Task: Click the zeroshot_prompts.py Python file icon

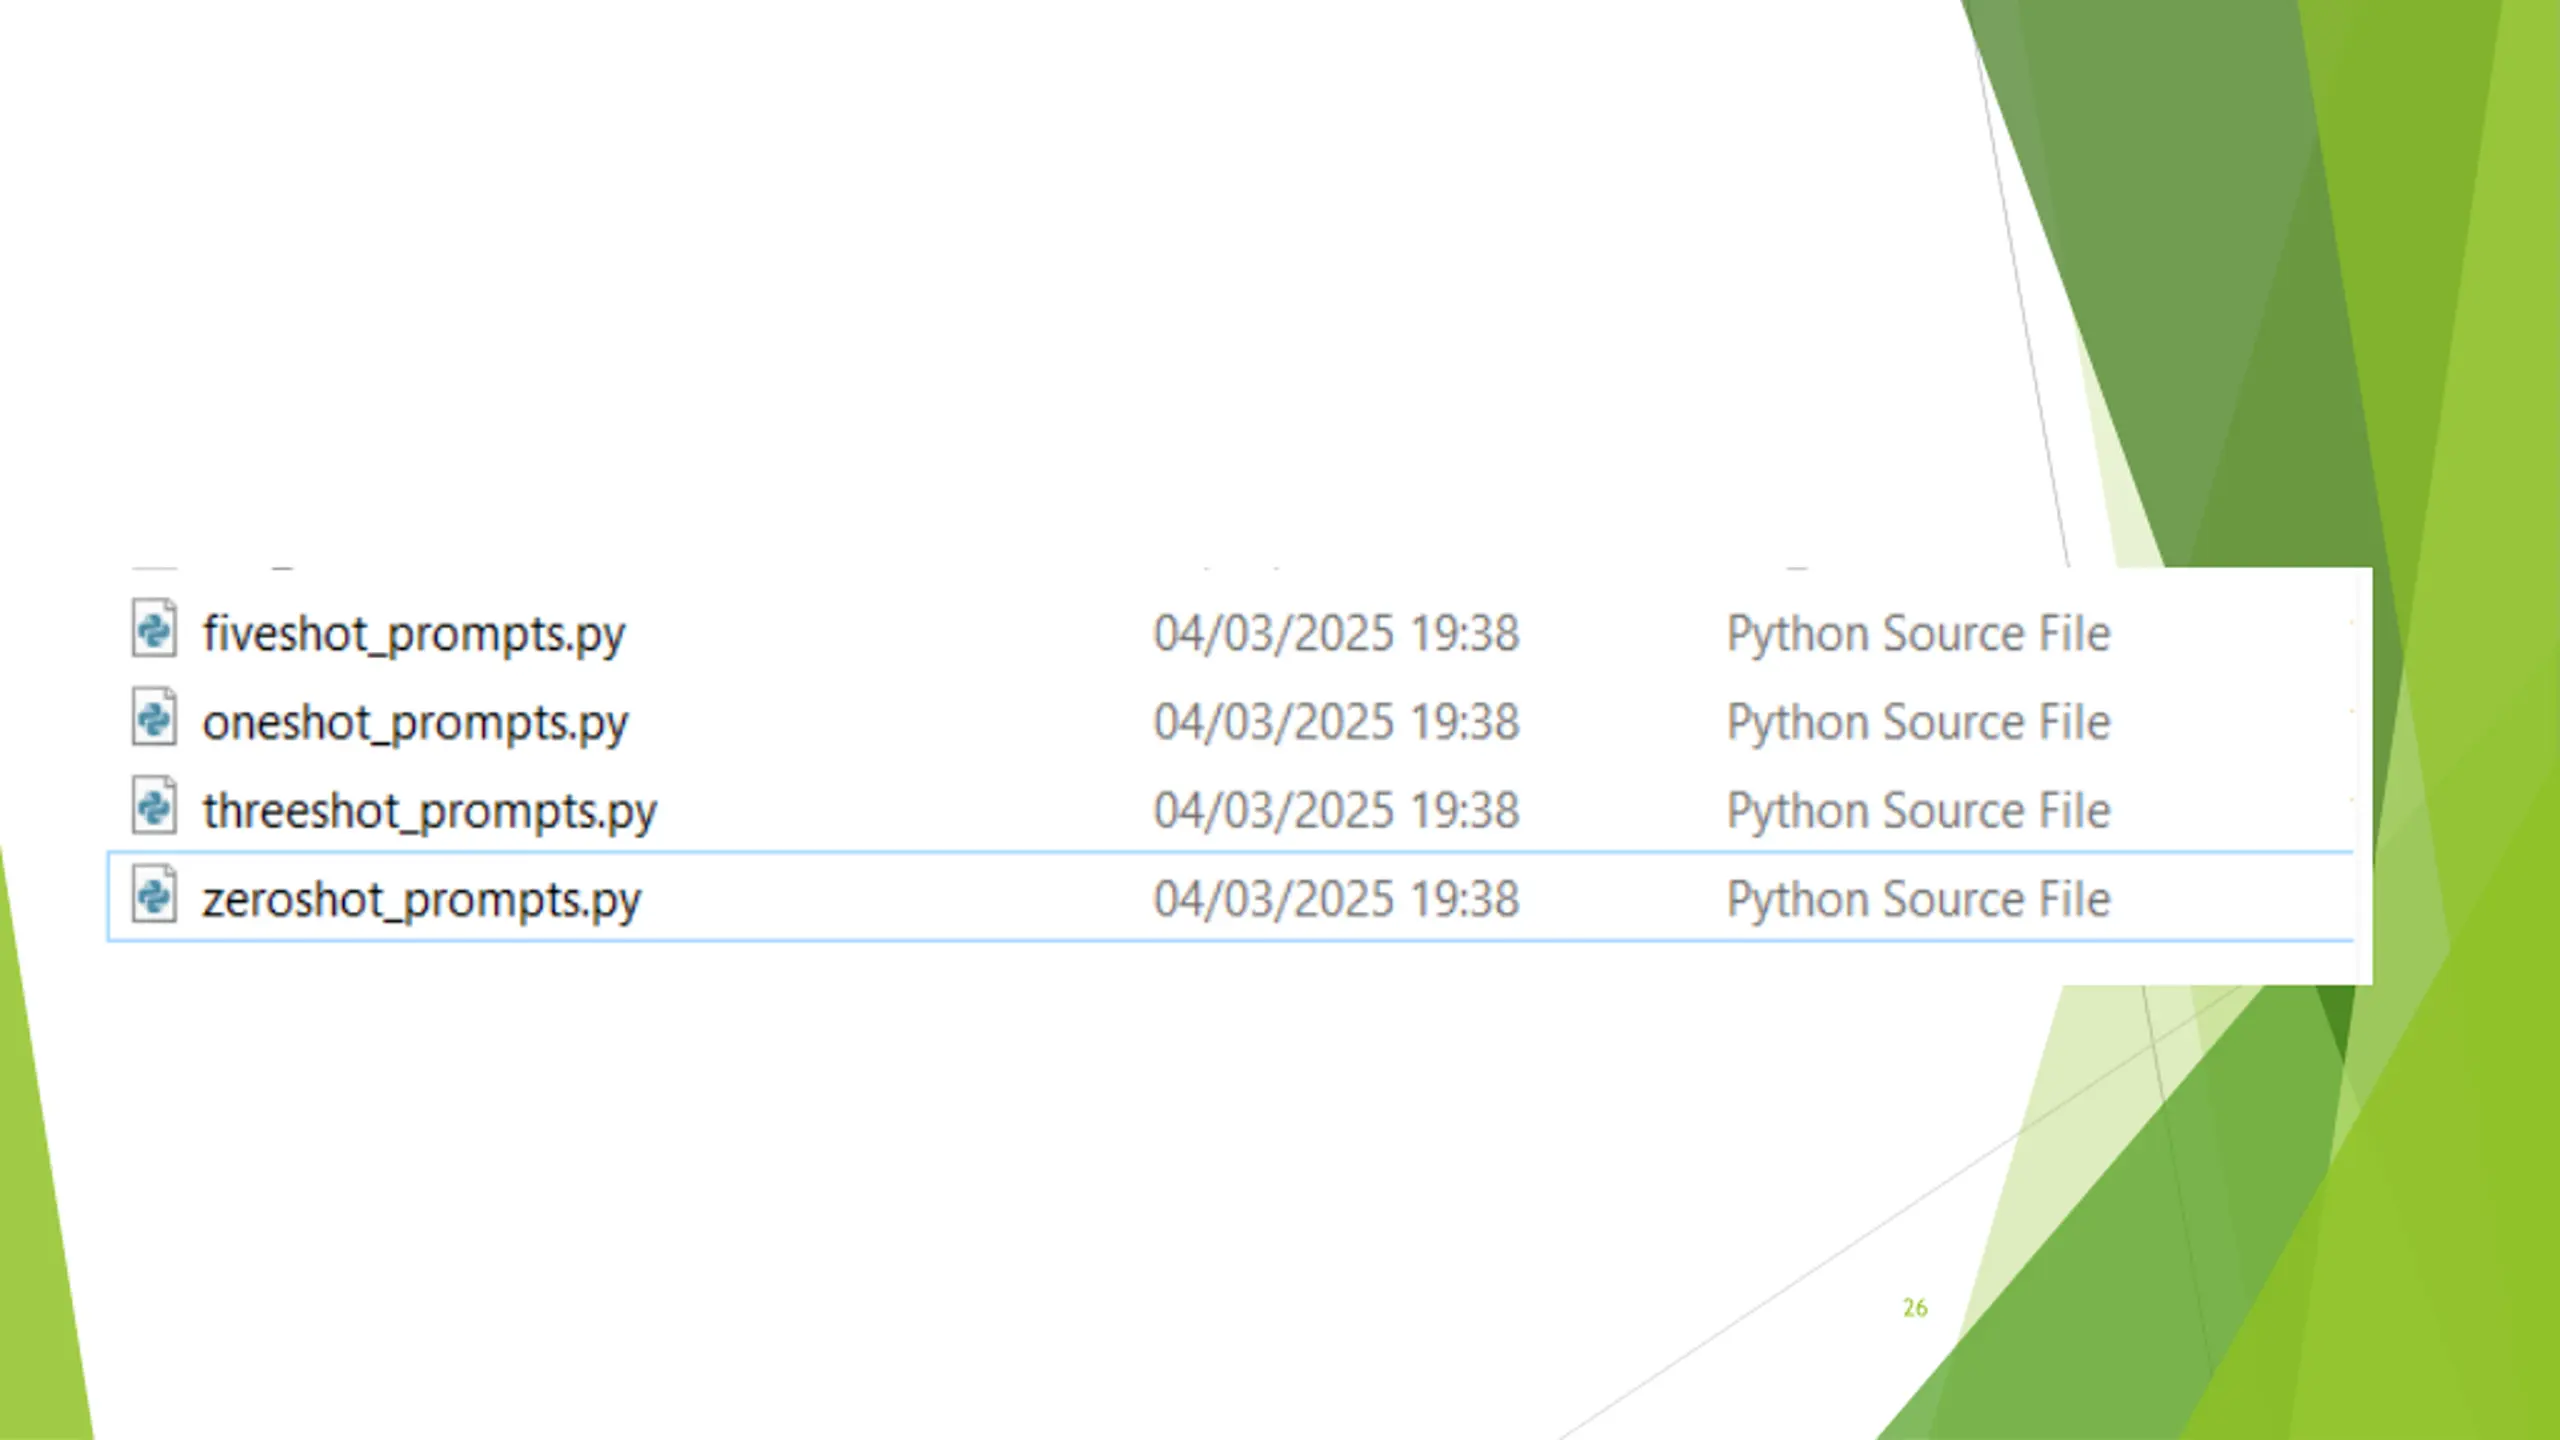Action: pos(154,895)
